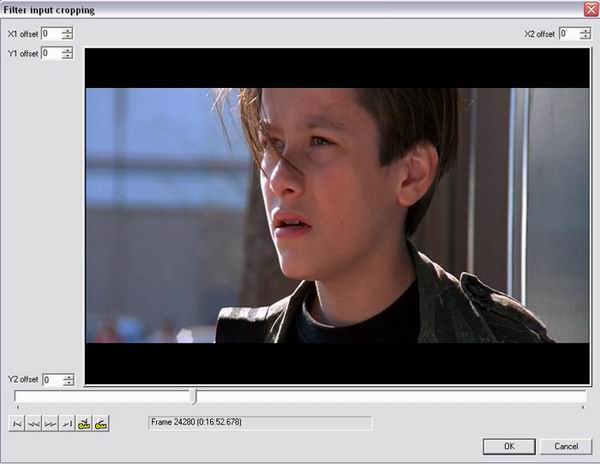The height and width of the screenshot is (464, 600).
Task: Decrease Y2 offset with the down spinner arrow
Action: pos(68,383)
